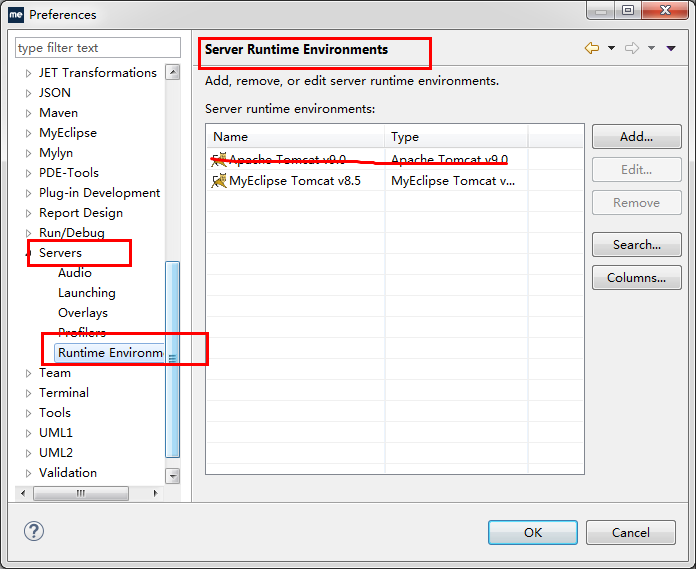Select Audio under Servers
696x569 pixels.
click(75, 273)
